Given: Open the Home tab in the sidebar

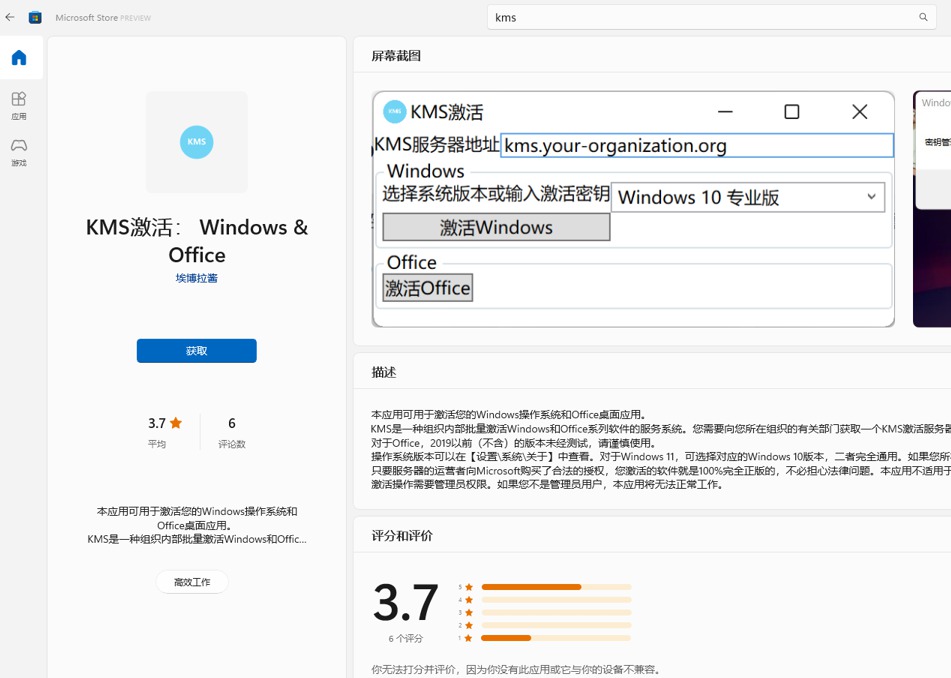Looking at the screenshot, I should pyautogui.click(x=19, y=58).
